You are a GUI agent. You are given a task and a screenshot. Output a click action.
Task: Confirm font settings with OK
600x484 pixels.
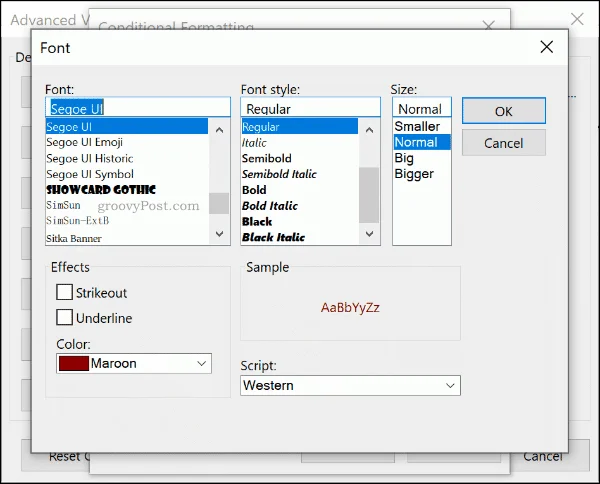[x=504, y=111]
